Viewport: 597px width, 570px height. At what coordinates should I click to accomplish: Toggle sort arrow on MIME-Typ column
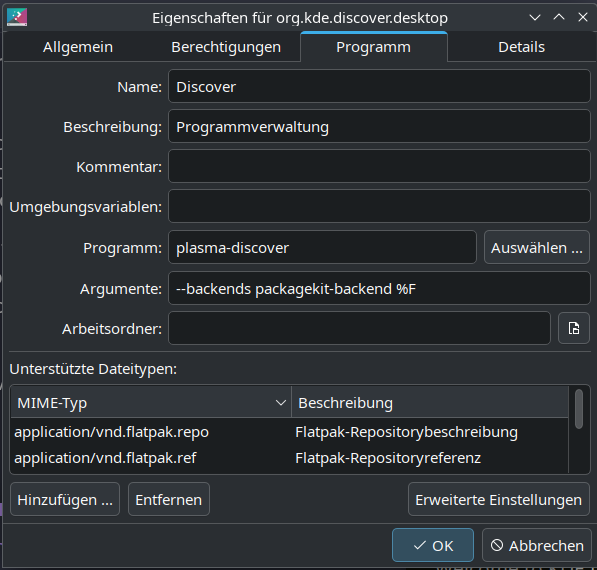281,403
